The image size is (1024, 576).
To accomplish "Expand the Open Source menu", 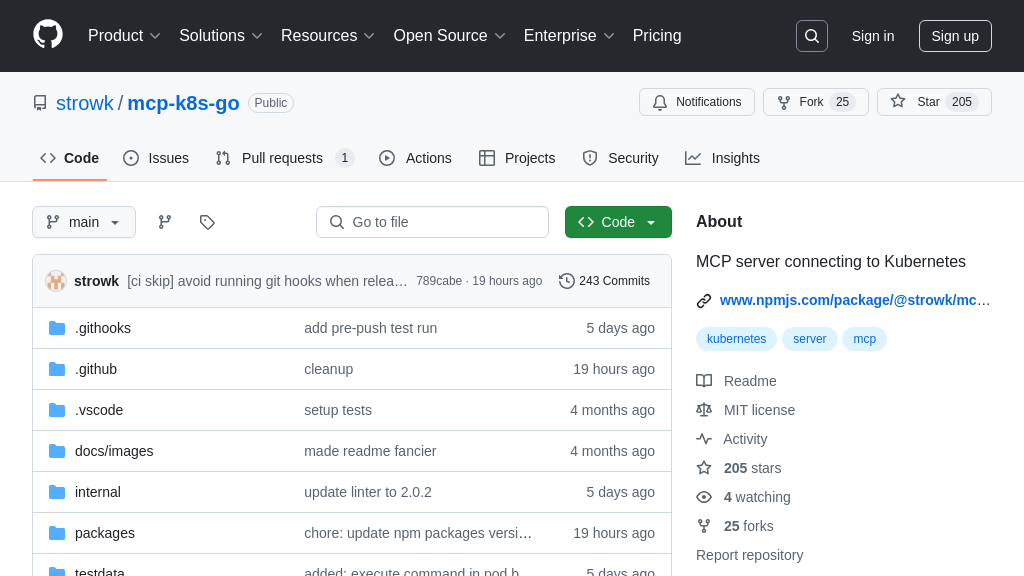I will [449, 36].
